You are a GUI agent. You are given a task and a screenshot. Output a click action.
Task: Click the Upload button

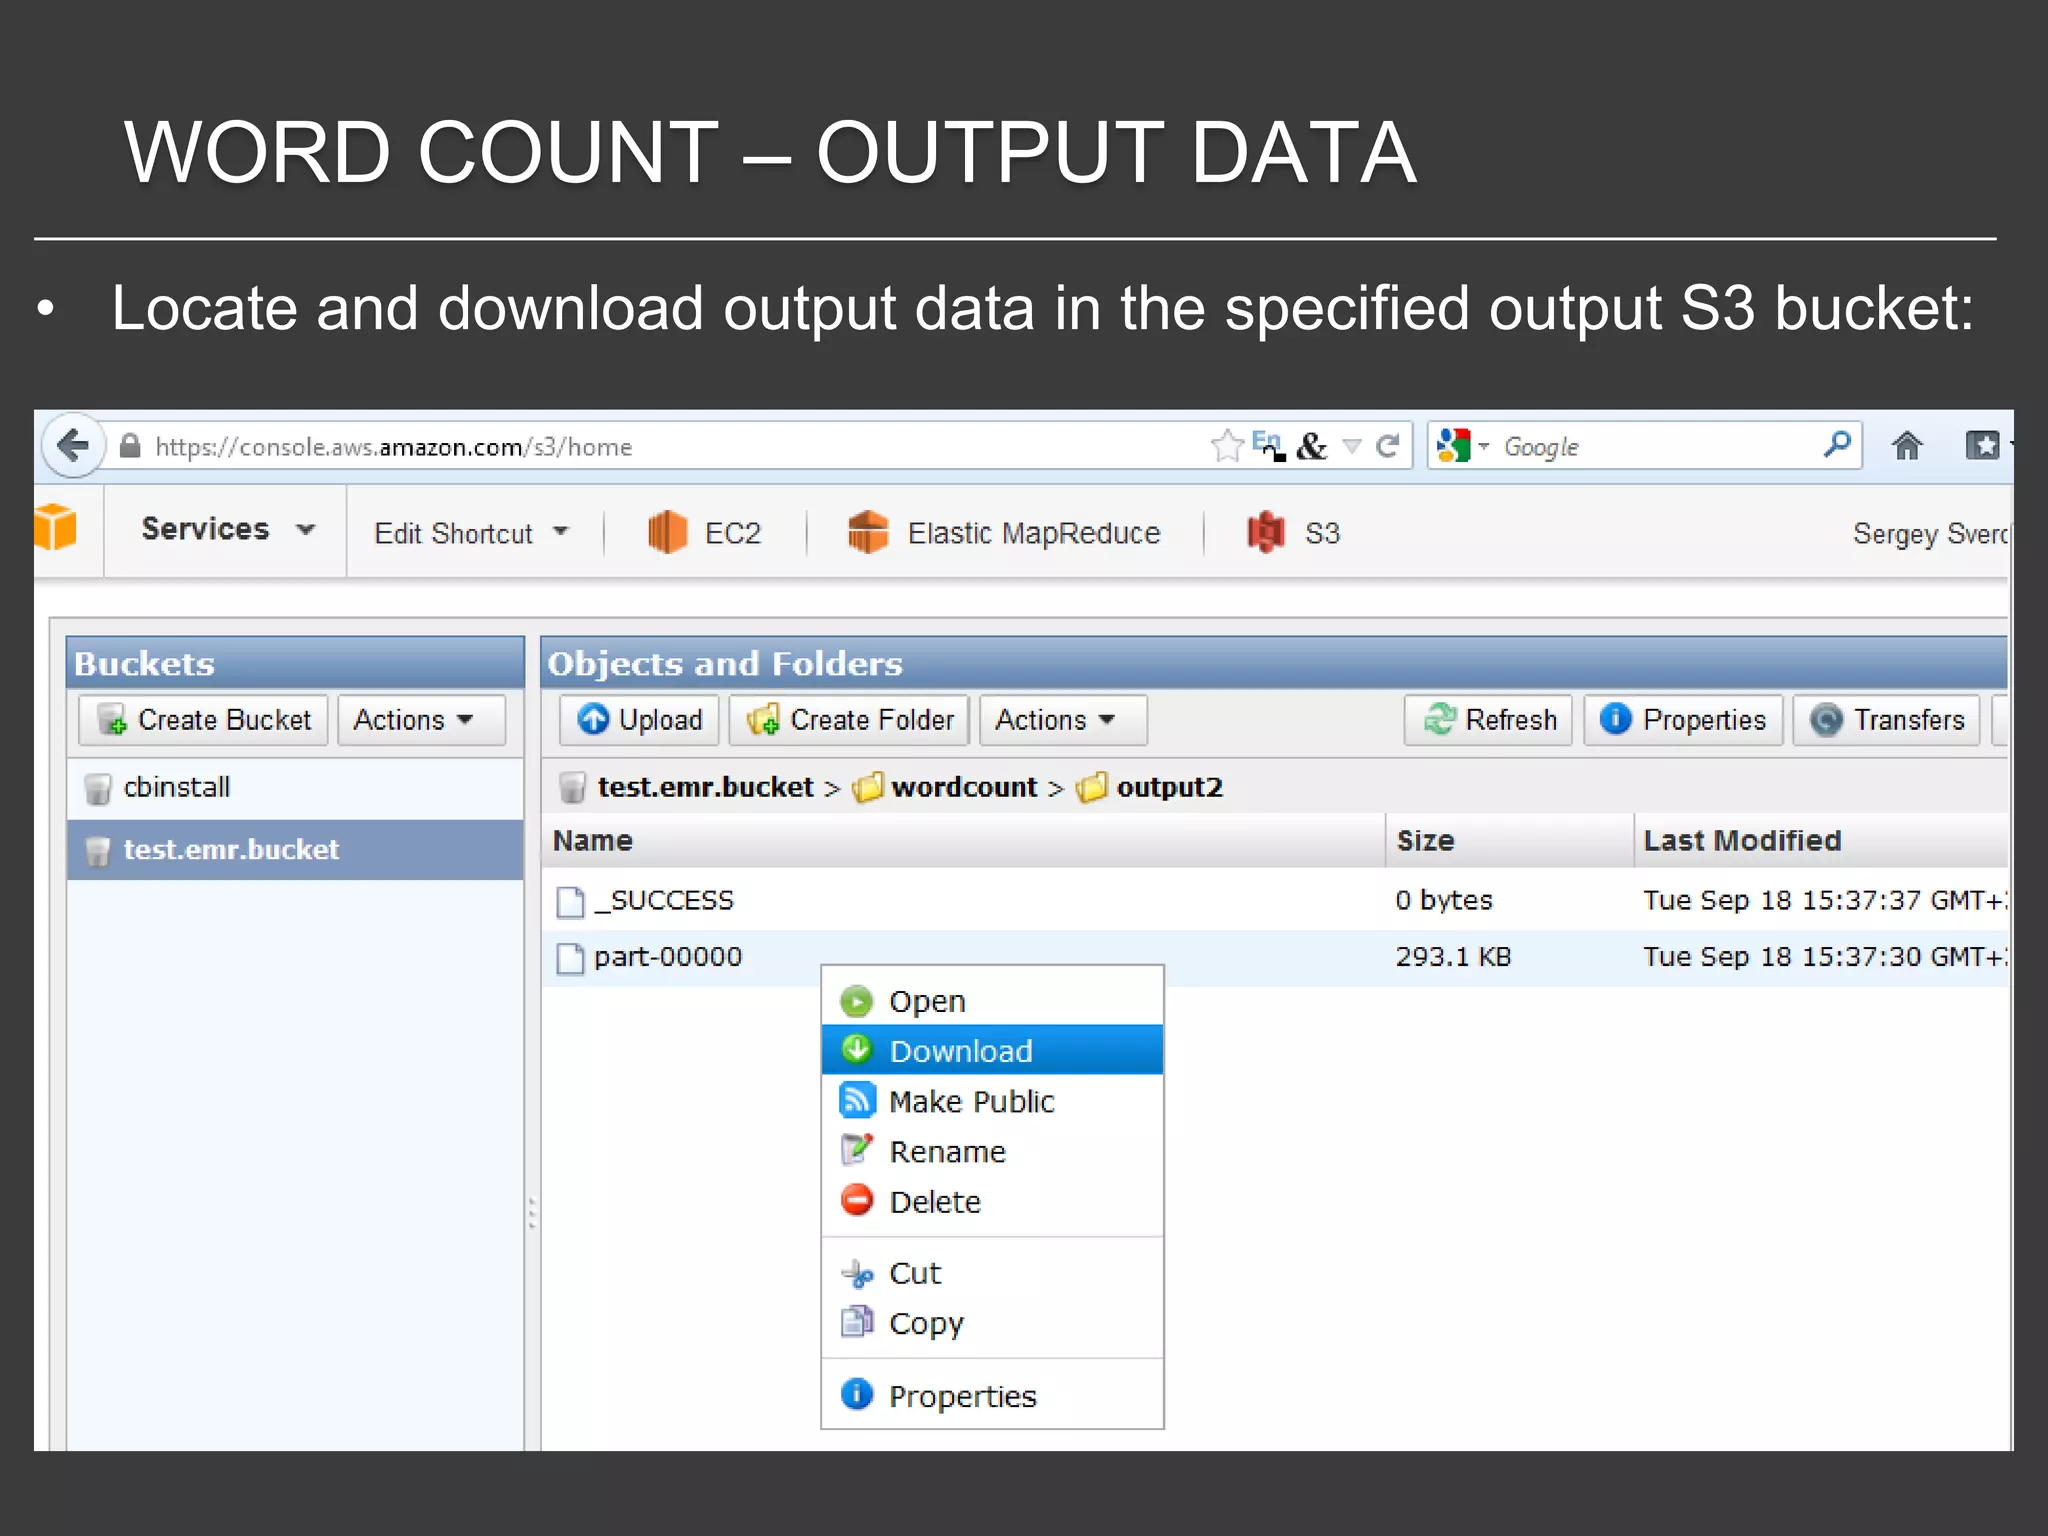pyautogui.click(x=640, y=720)
